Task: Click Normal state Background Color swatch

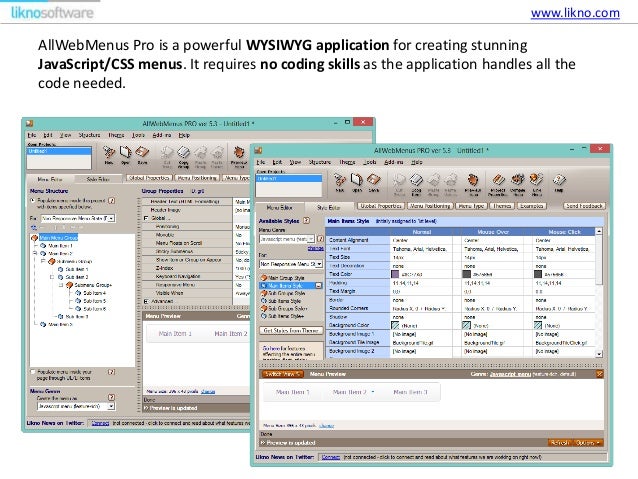Action: point(395,325)
